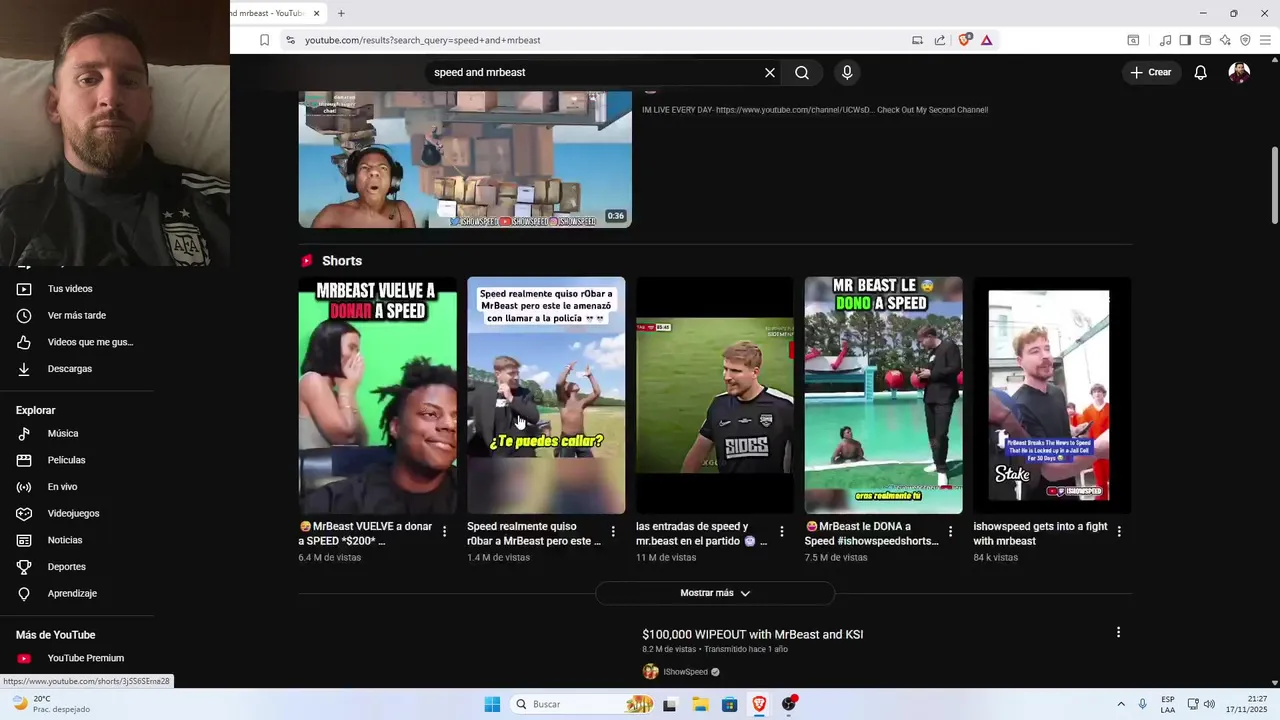The width and height of the screenshot is (1280, 720).
Task: Open options for 'MrBeast le DONA' short
Action: click(x=950, y=532)
